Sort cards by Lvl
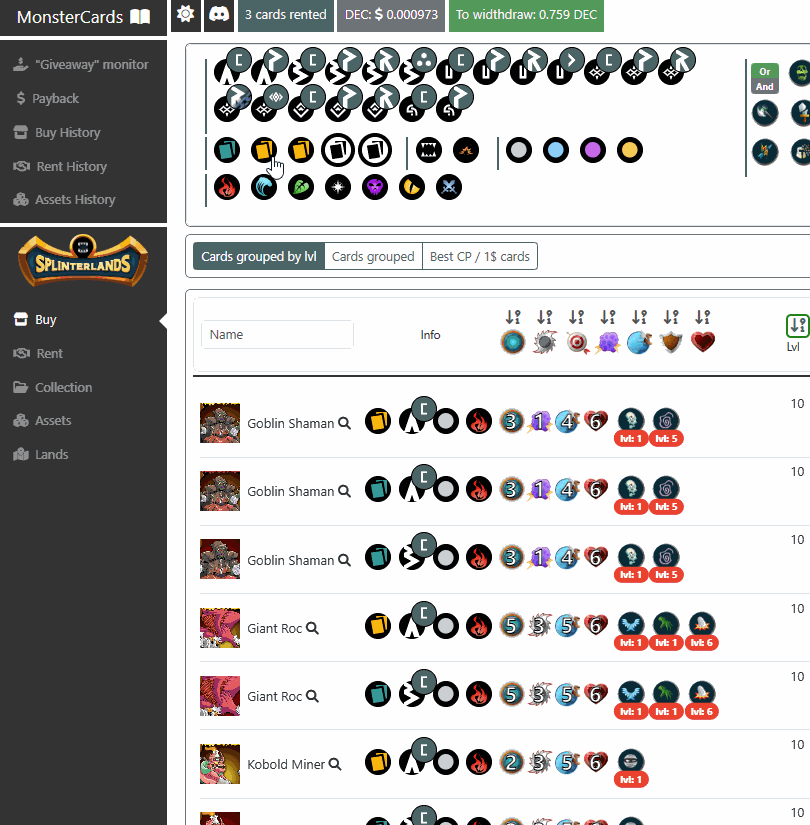810x825 pixels. (x=797, y=326)
